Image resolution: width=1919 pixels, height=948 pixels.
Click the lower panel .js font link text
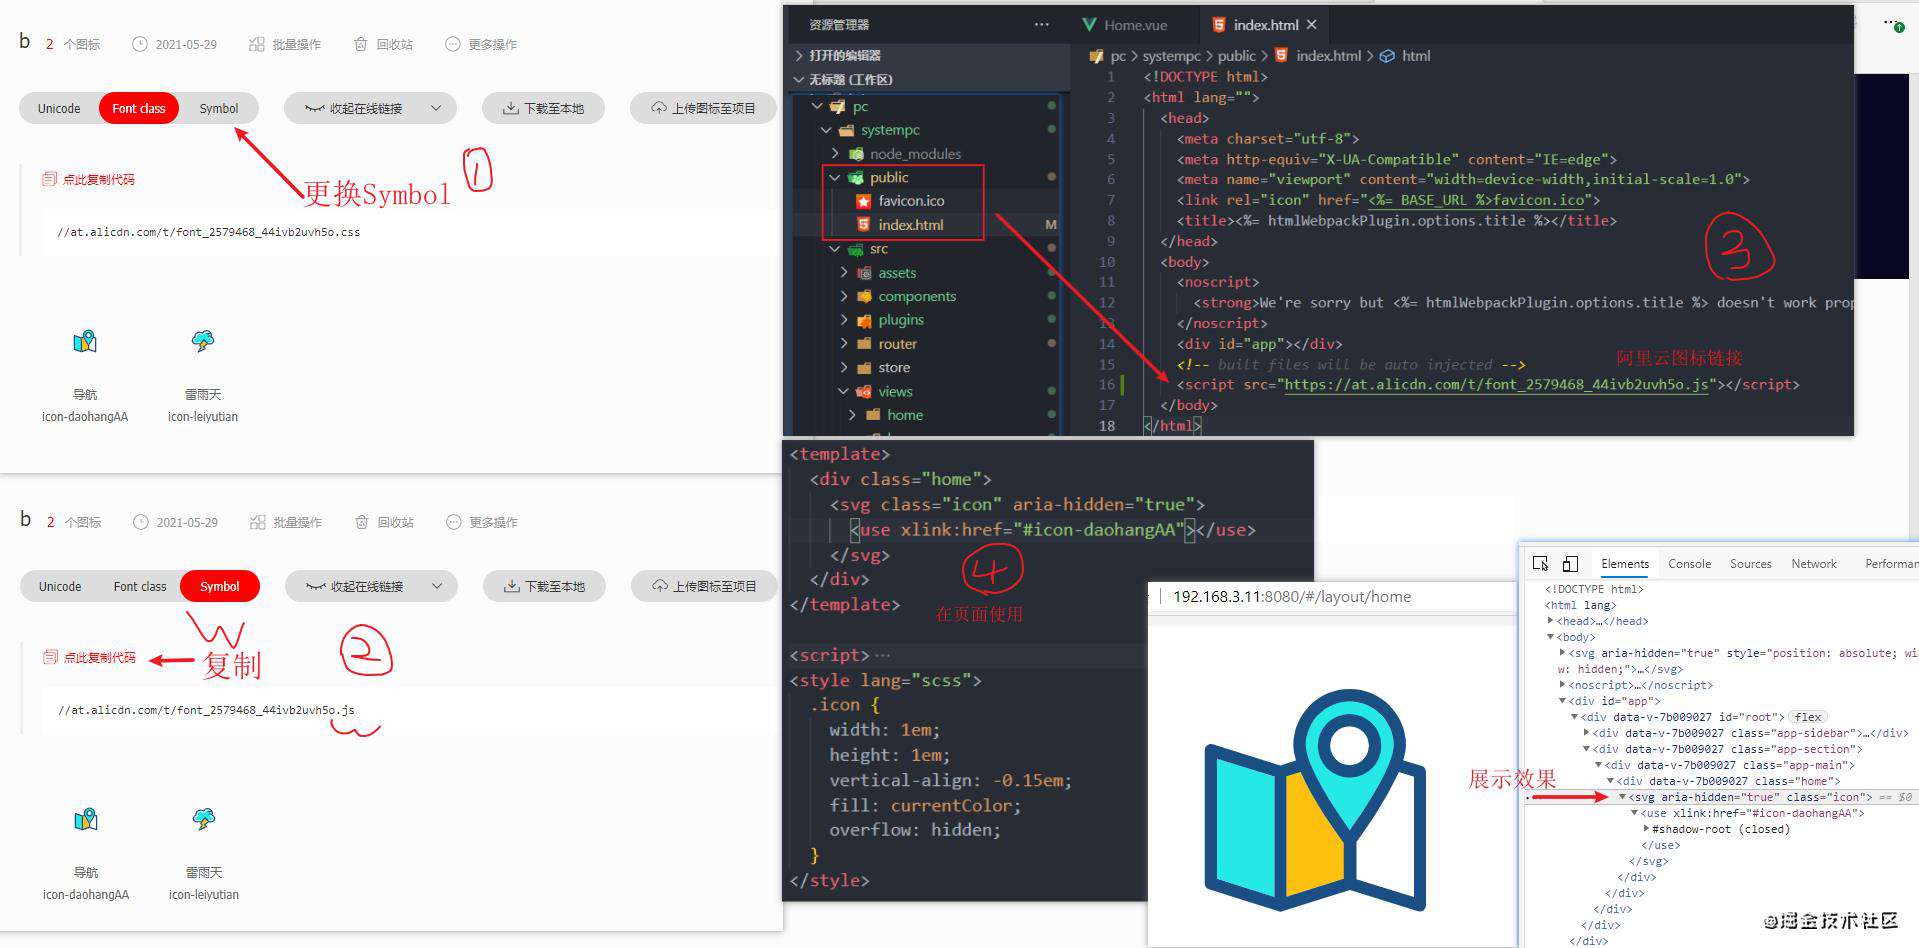pos(206,710)
